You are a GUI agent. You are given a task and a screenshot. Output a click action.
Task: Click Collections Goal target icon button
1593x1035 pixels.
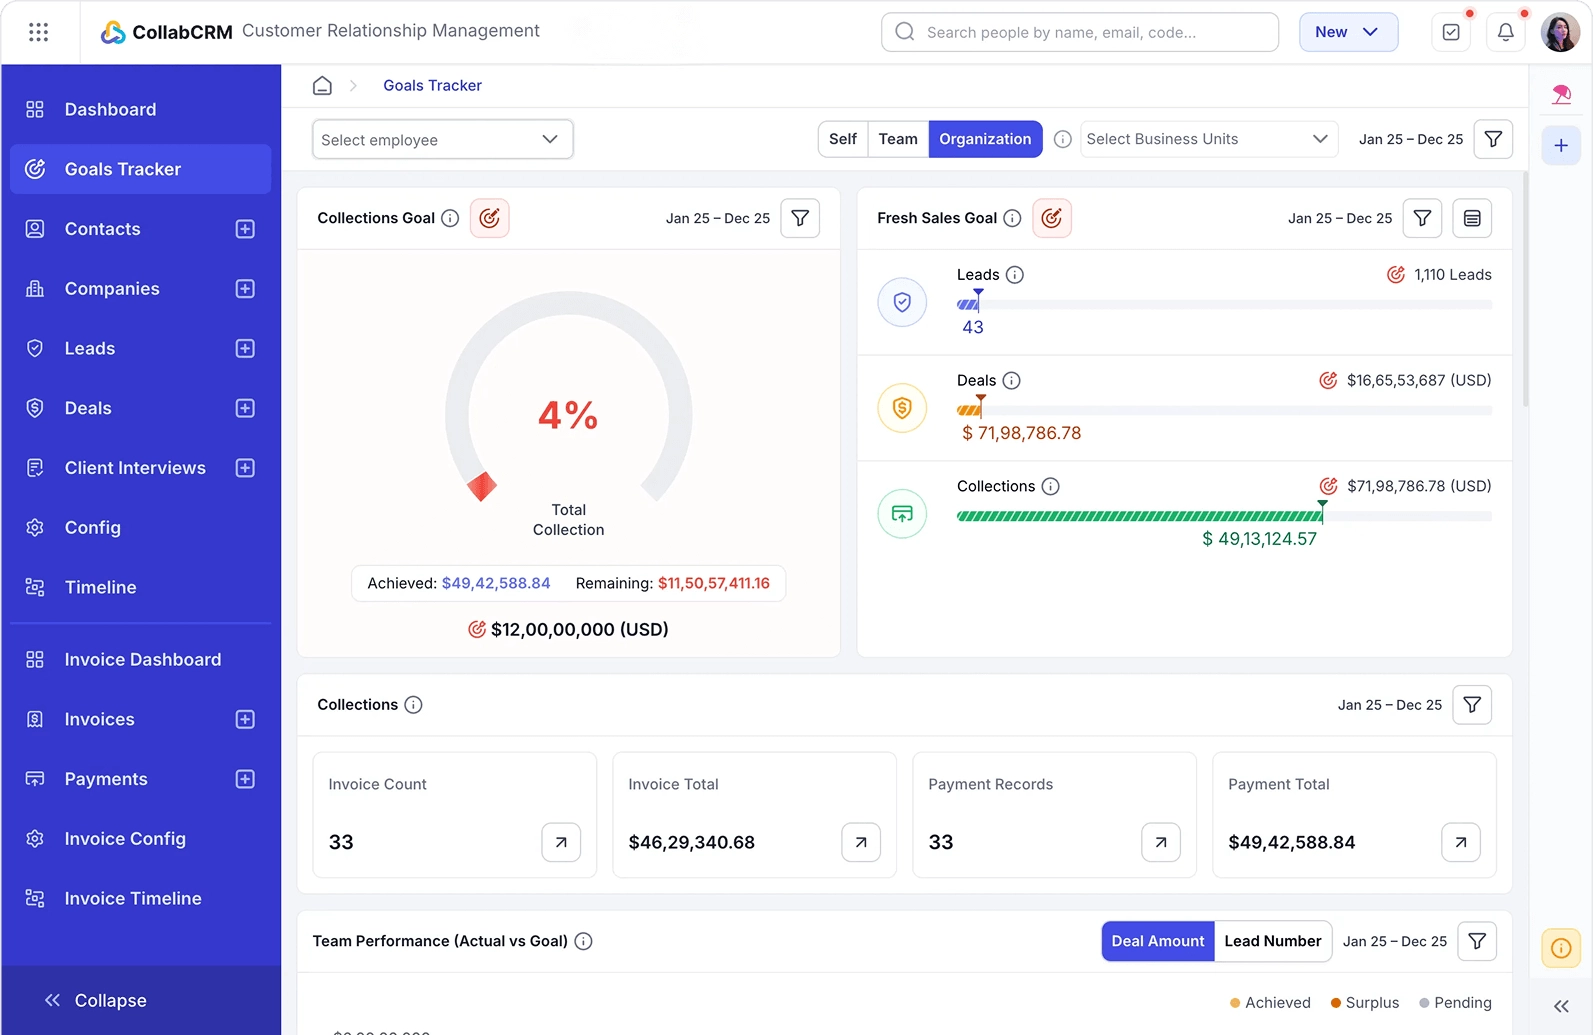489,218
